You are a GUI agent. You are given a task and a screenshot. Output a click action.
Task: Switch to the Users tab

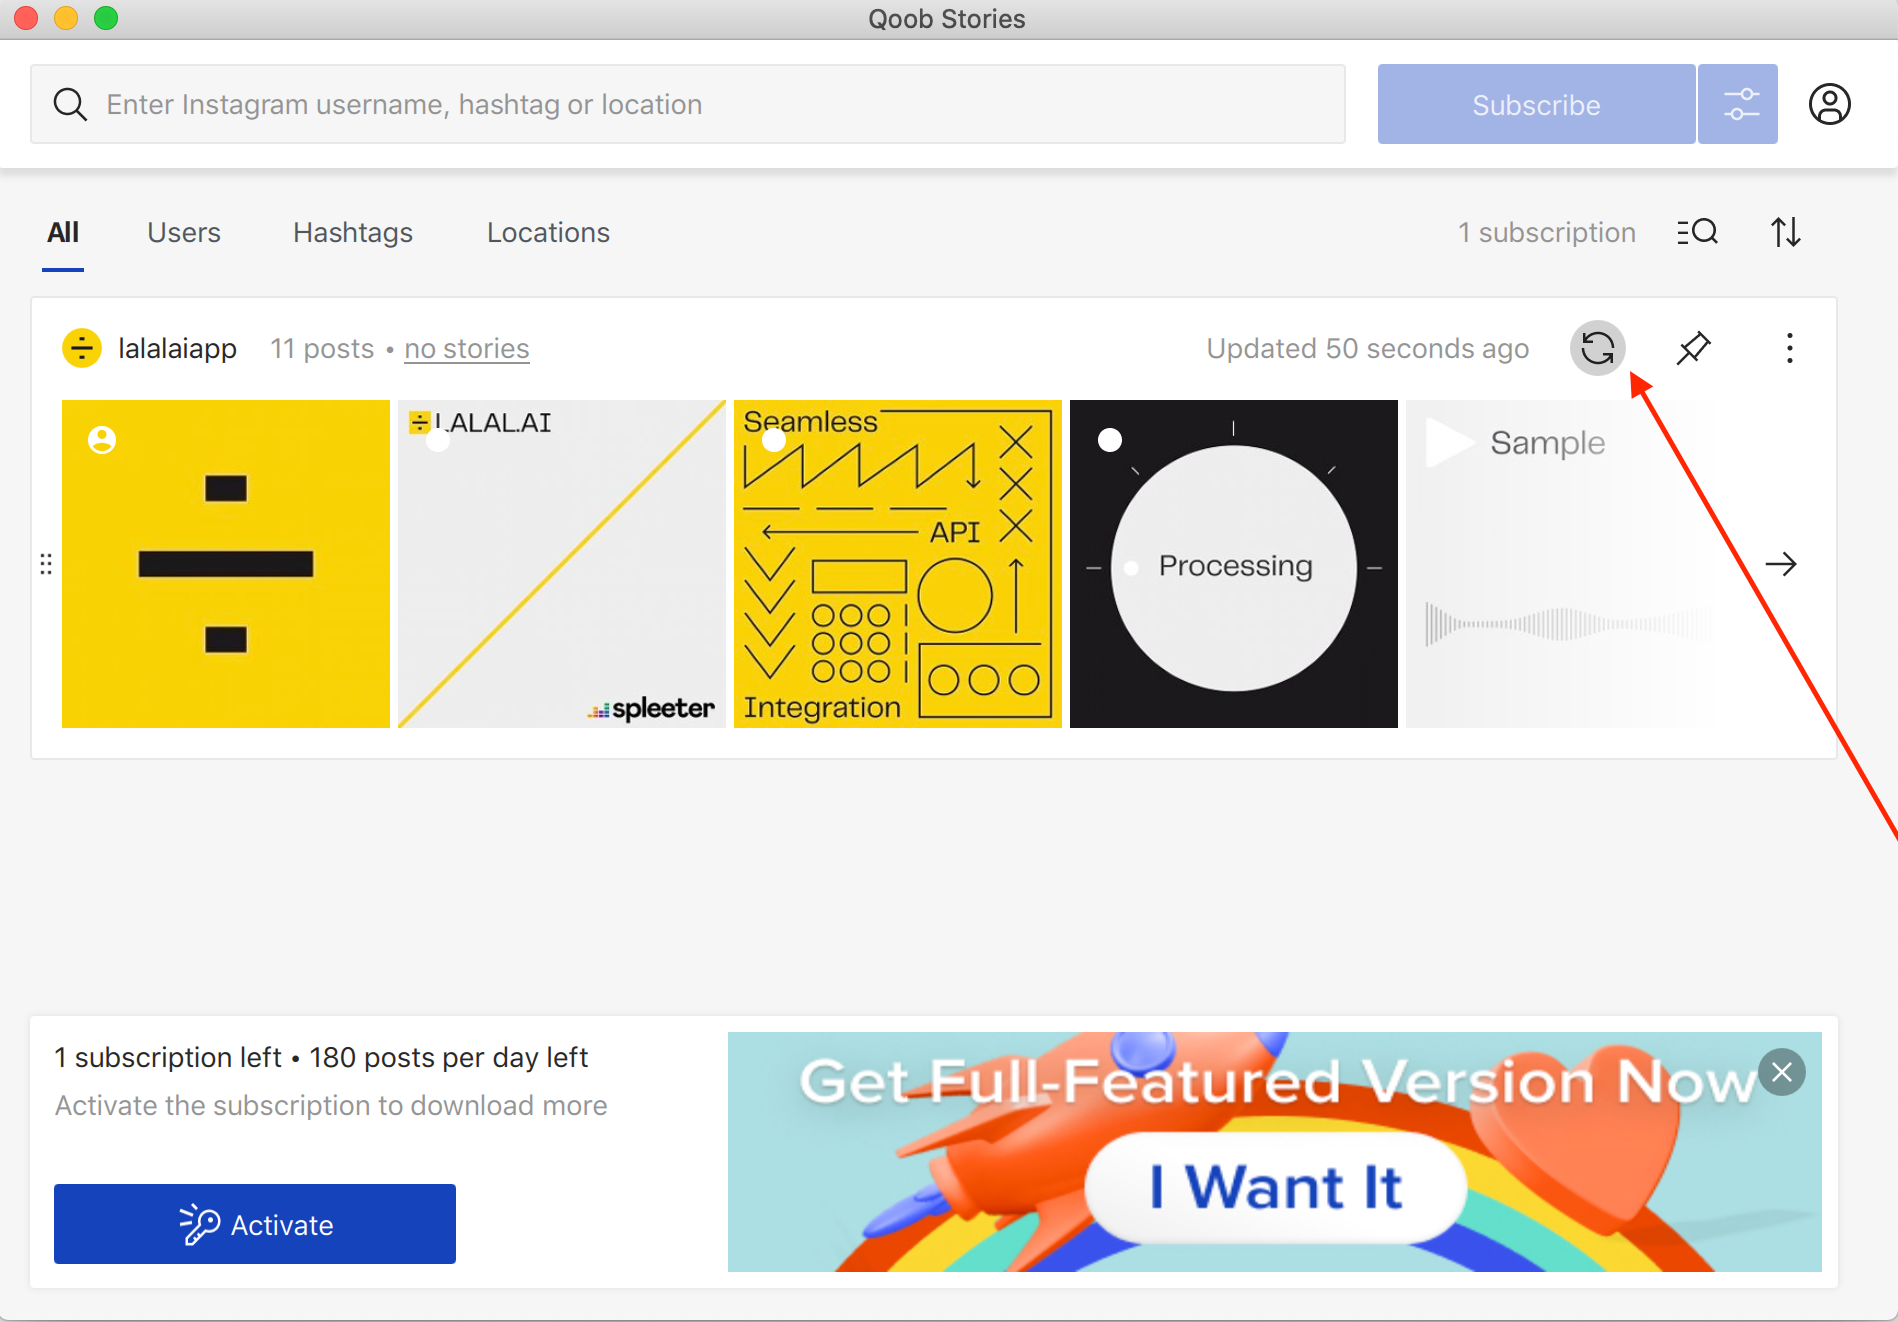pos(184,232)
